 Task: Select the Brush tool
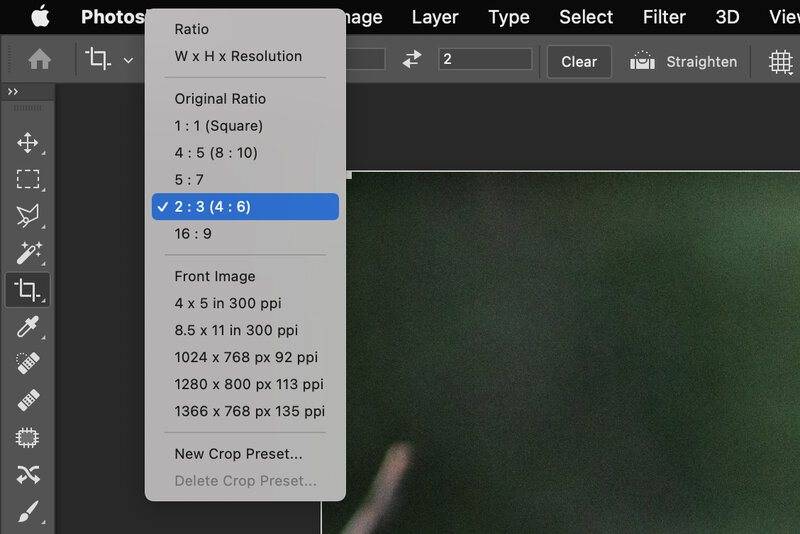click(28, 512)
